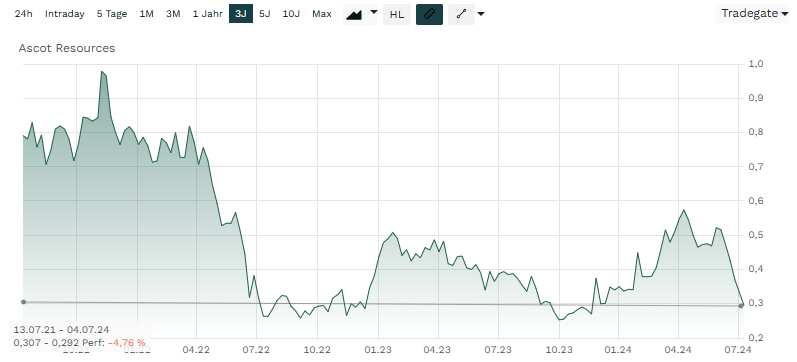Select the 3M time range

point(173,14)
